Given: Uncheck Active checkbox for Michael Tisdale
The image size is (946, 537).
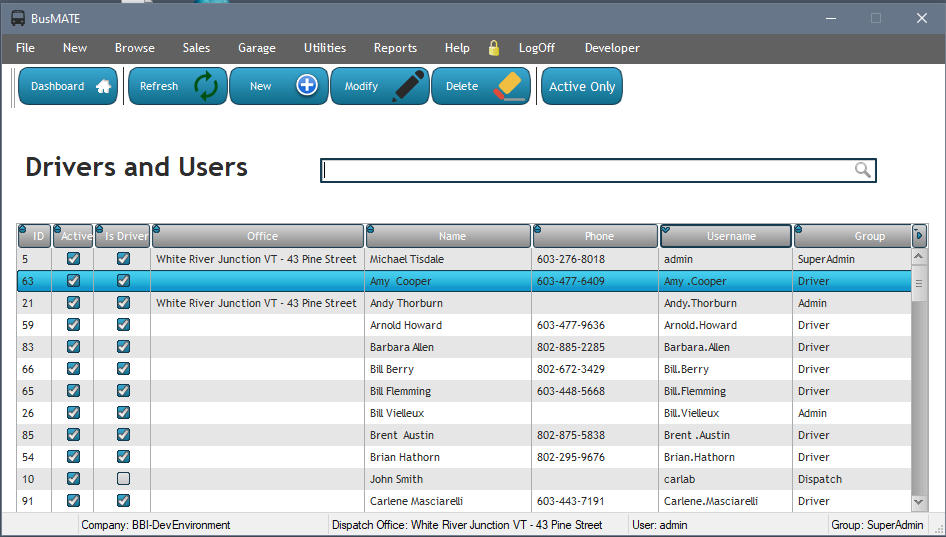Looking at the screenshot, I should (x=73, y=259).
